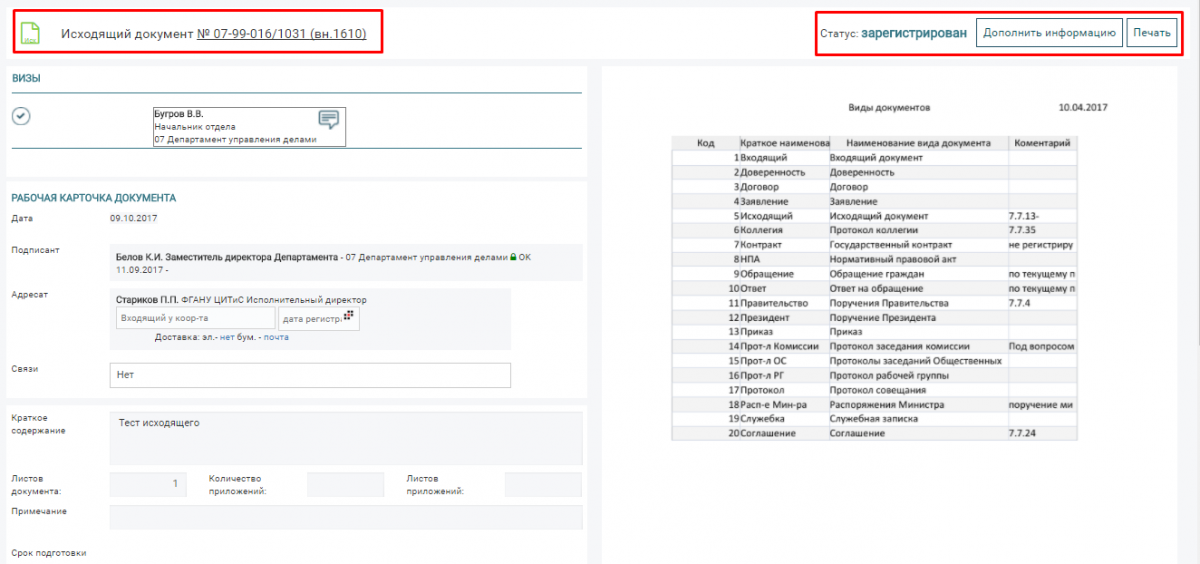Click the Листов приложений field

[543, 484]
